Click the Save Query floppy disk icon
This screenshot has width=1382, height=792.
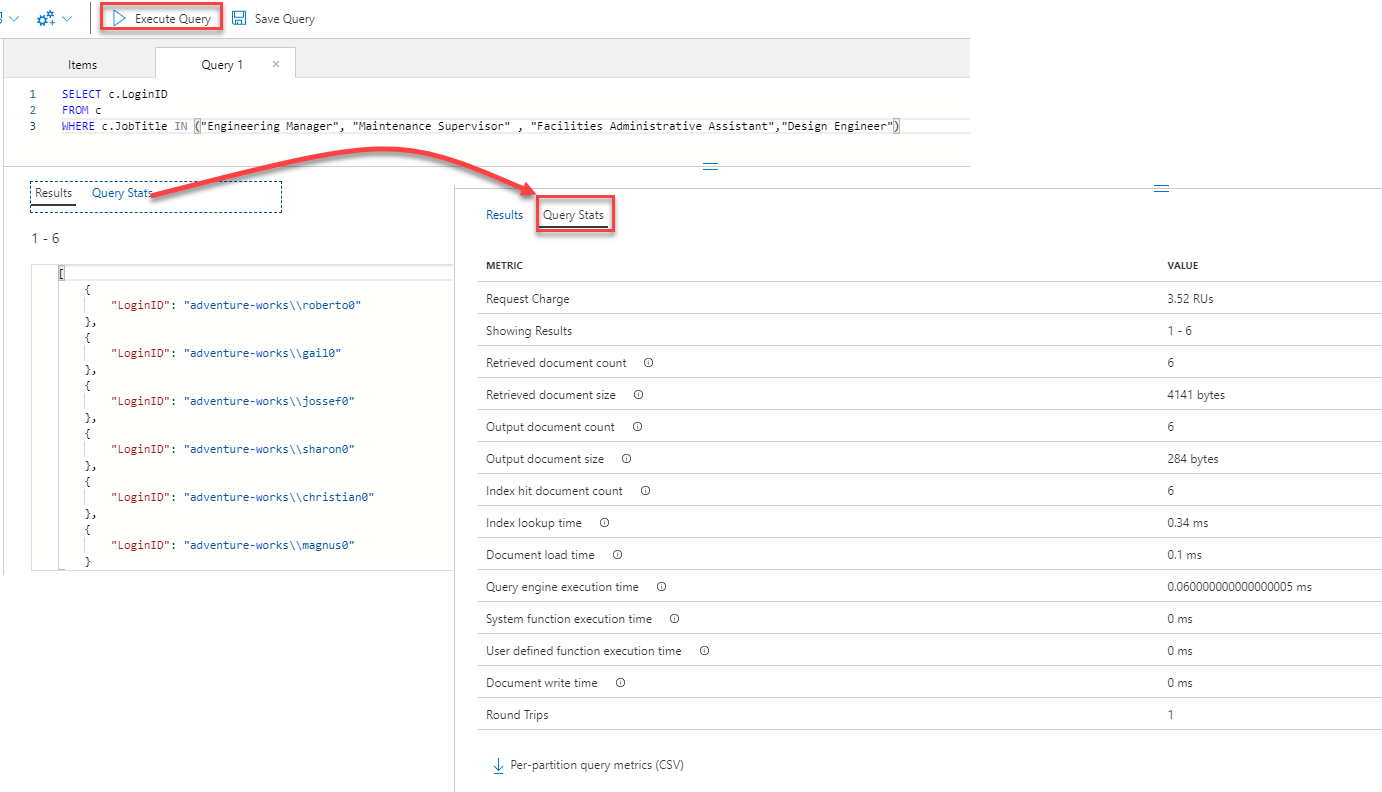[239, 18]
